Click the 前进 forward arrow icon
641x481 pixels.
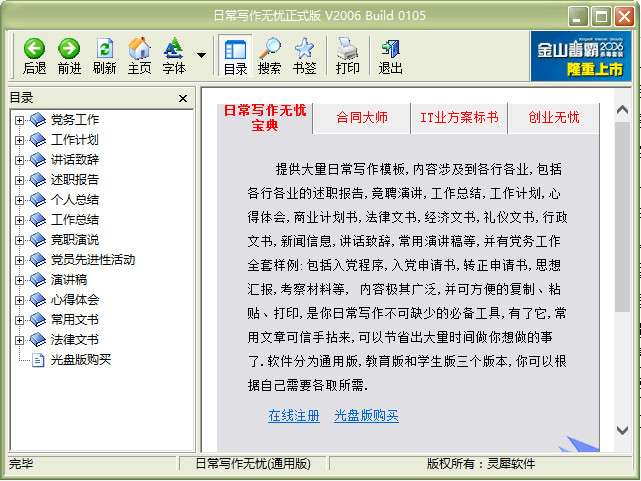tap(69, 49)
